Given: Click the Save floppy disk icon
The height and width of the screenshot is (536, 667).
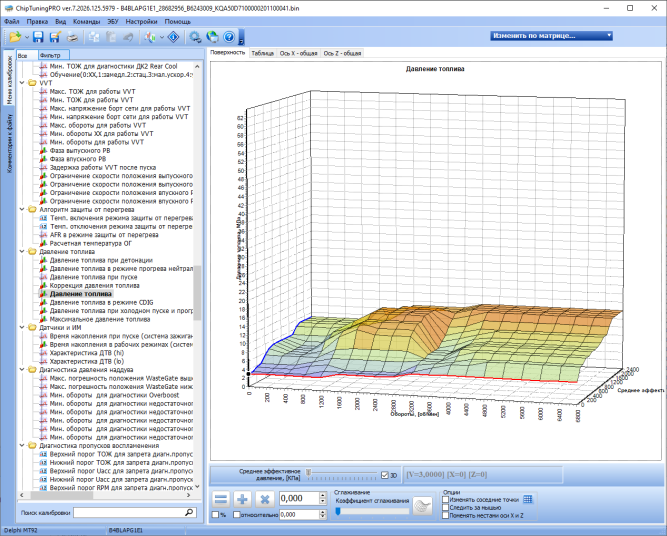Looking at the screenshot, I should pyautogui.click(x=38, y=37).
